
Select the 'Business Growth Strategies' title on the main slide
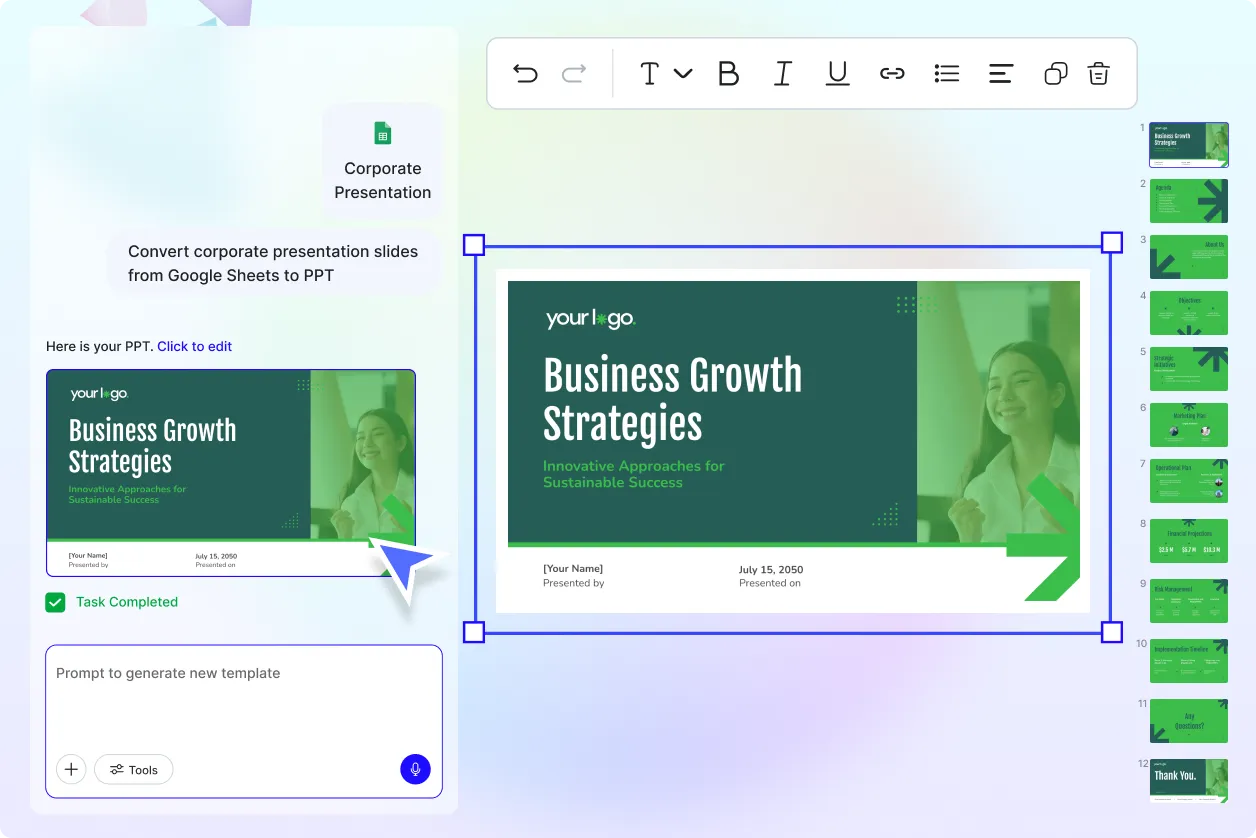(672, 400)
